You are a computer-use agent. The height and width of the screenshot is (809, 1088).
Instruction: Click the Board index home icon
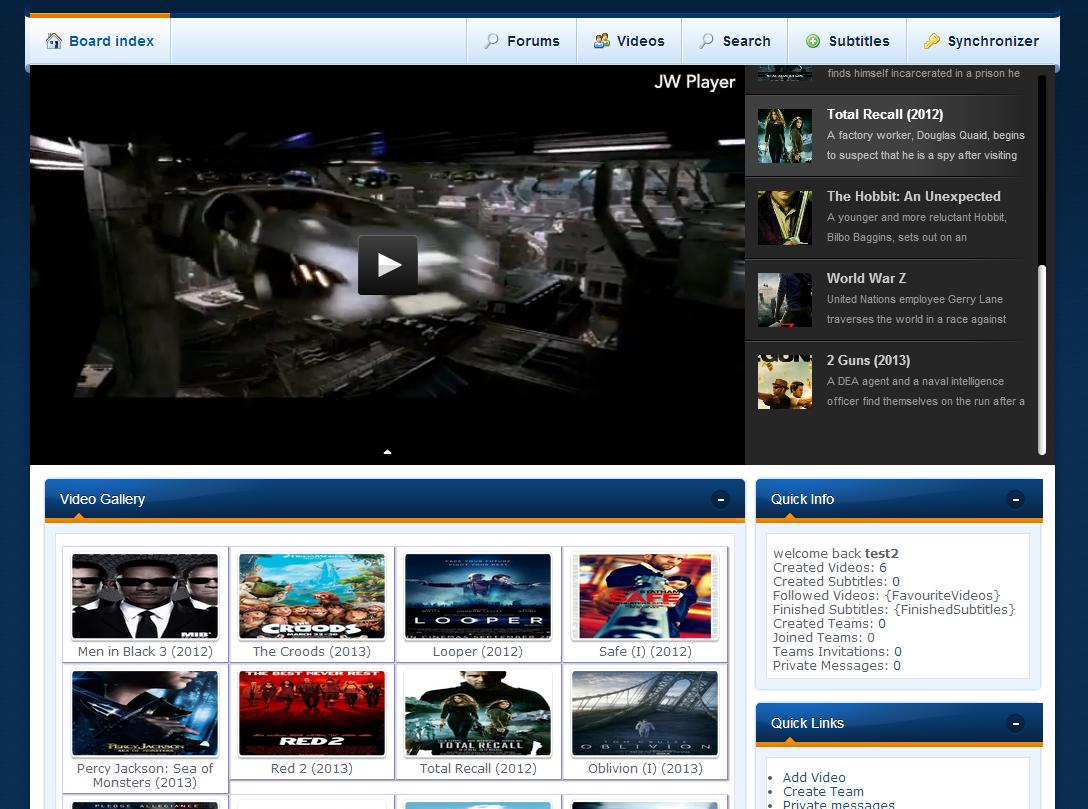pos(54,41)
